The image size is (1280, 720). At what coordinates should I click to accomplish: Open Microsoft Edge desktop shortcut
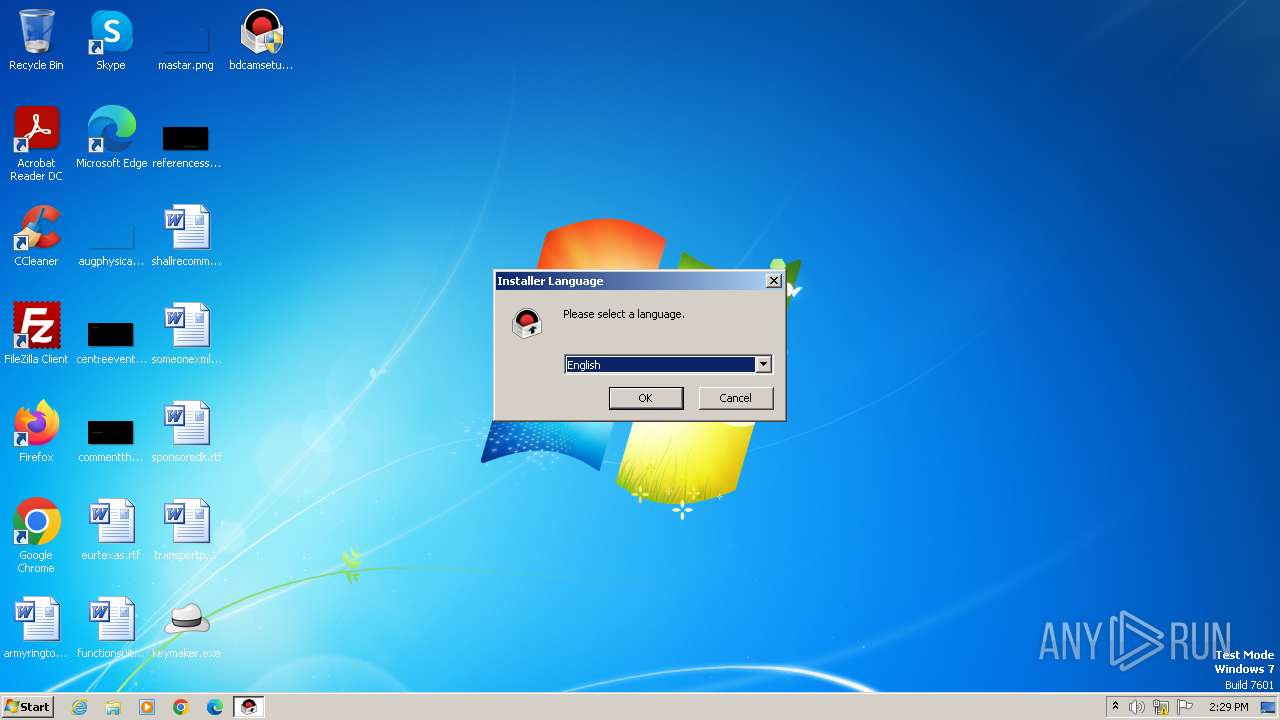111,138
